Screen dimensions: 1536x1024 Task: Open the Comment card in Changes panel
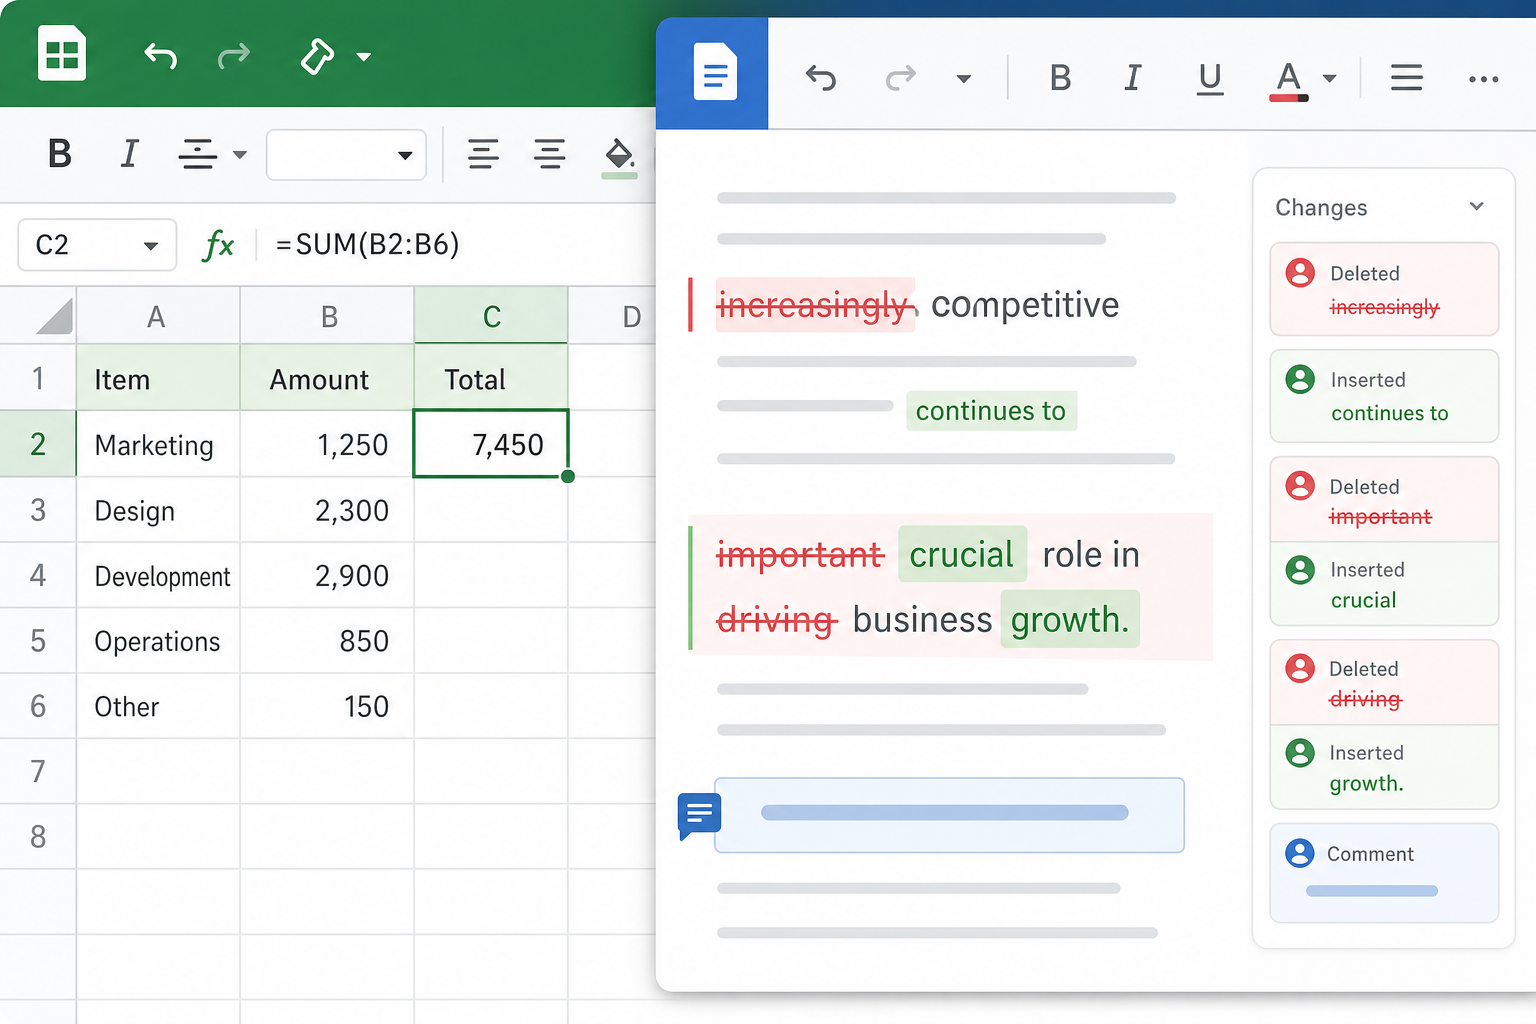coord(1384,873)
